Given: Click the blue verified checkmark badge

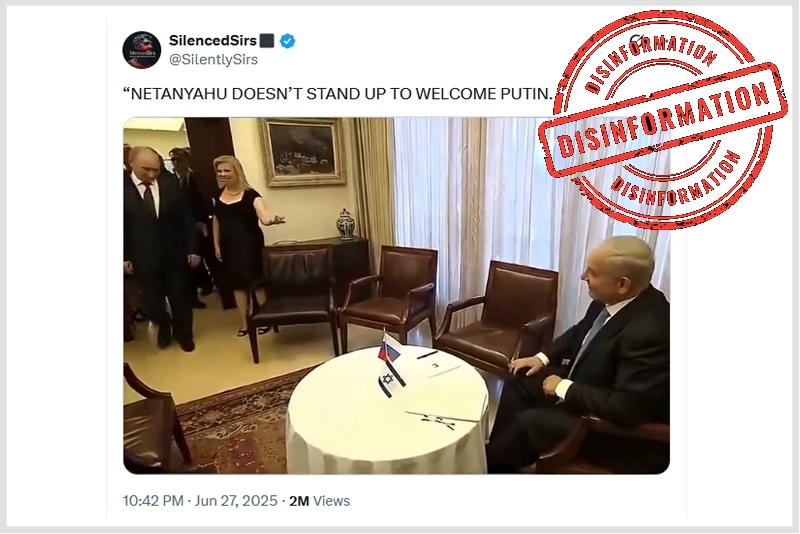Looking at the screenshot, I should coord(287,41).
